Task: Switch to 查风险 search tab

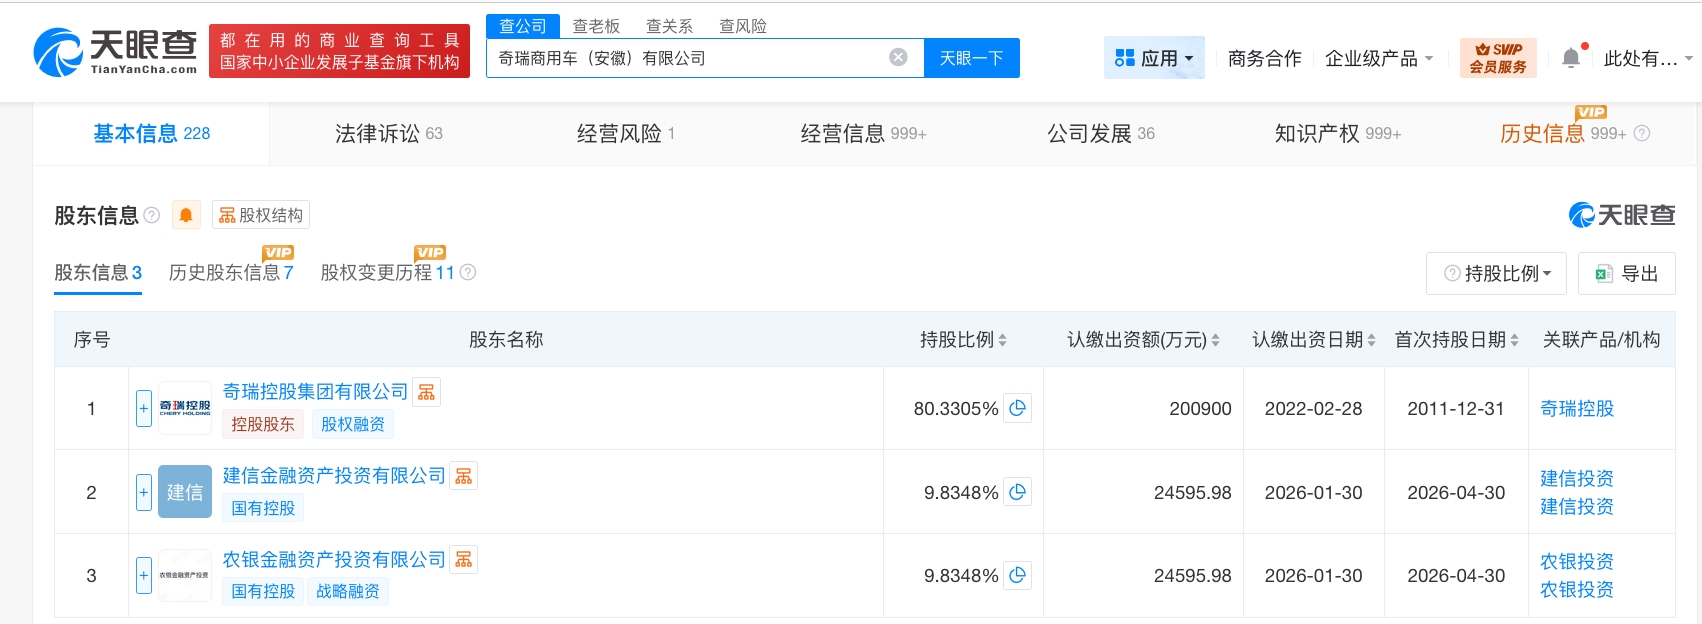Action: [743, 26]
